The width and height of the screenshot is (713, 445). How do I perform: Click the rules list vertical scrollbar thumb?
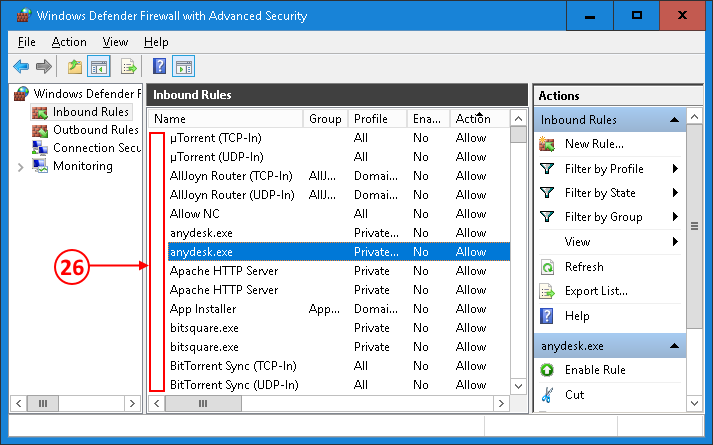pyautogui.click(x=518, y=135)
